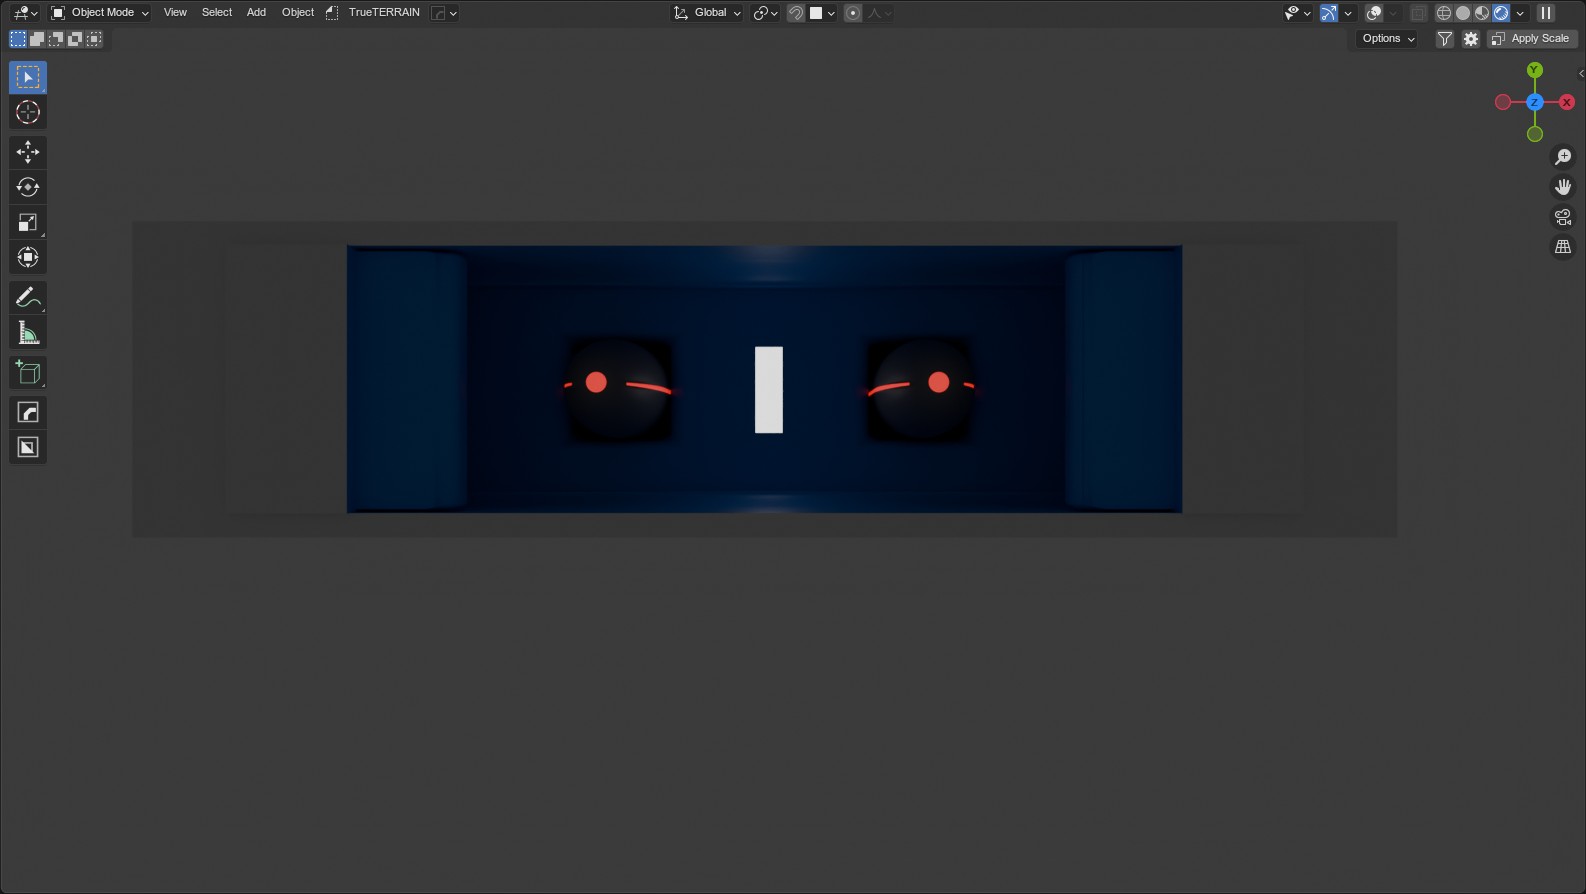Select the white rectangle object in the viewport
1586x894 pixels.
[x=769, y=390]
